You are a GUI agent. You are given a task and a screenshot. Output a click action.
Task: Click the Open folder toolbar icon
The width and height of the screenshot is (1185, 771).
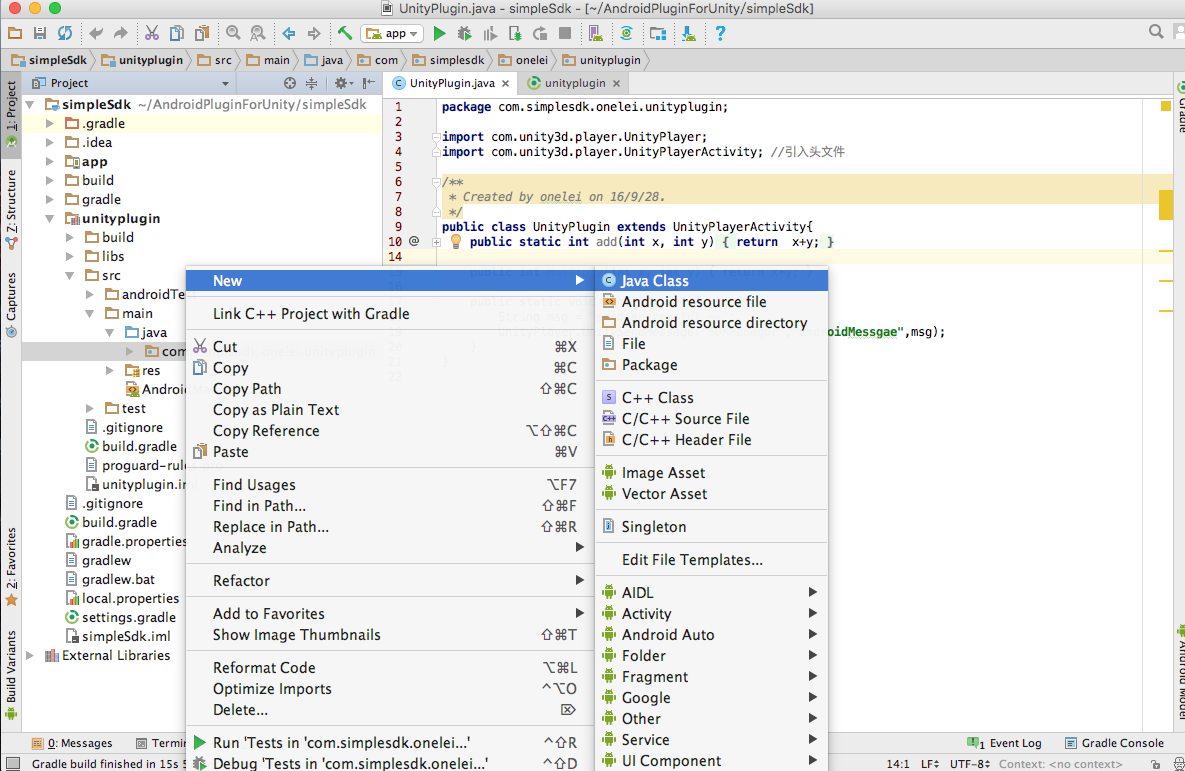coord(14,33)
